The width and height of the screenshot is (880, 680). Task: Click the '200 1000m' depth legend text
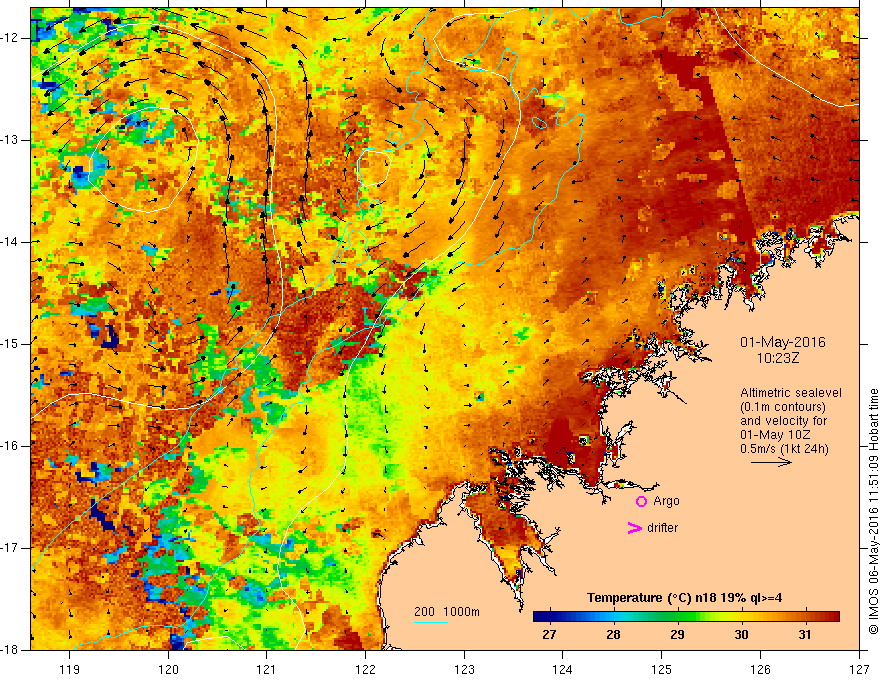(447, 612)
